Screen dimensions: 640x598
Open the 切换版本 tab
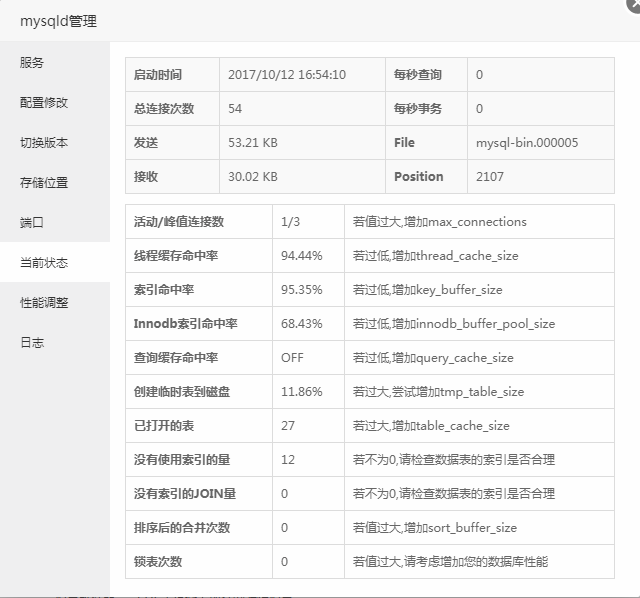click(x=55, y=142)
